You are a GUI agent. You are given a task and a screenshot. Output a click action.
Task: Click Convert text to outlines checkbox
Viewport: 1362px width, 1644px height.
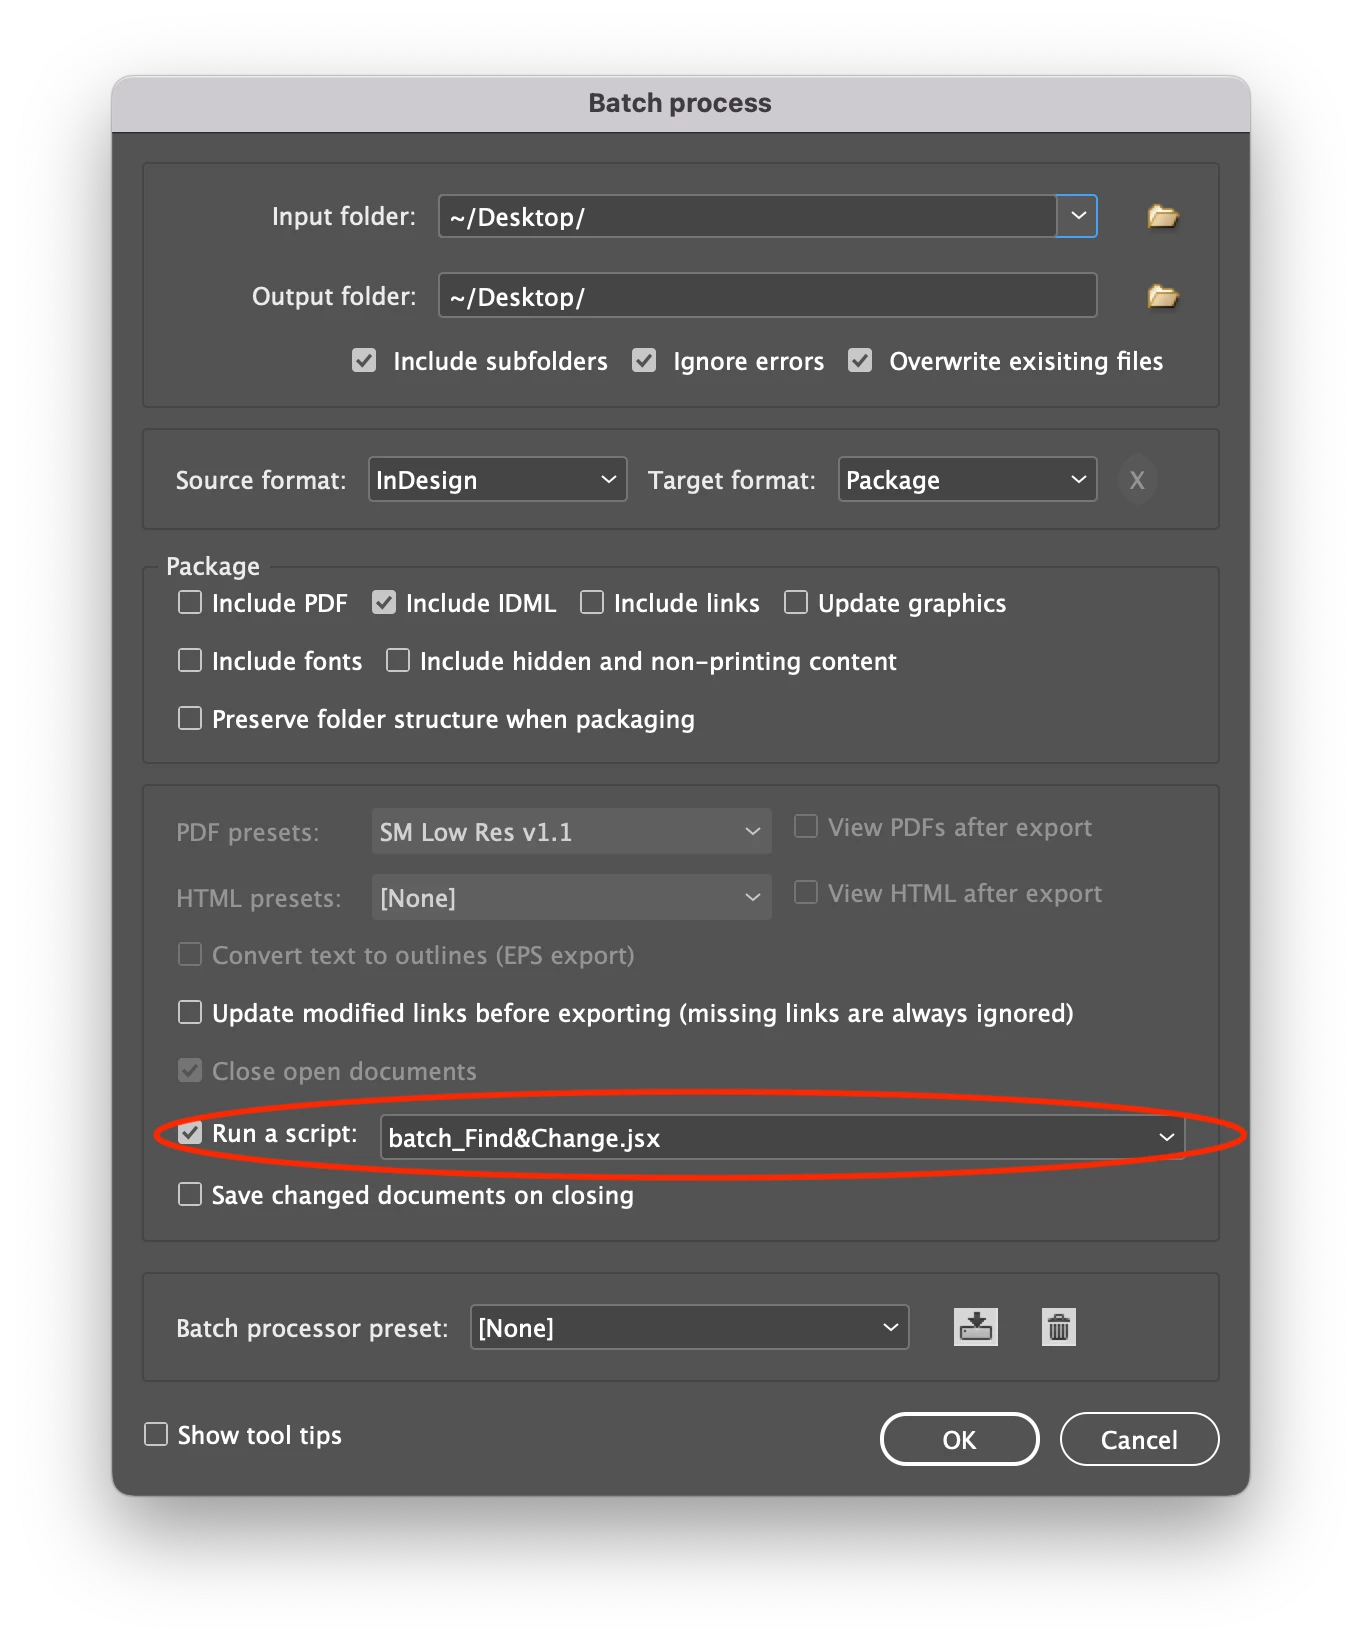pyautogui.click(x=190, y=954)
